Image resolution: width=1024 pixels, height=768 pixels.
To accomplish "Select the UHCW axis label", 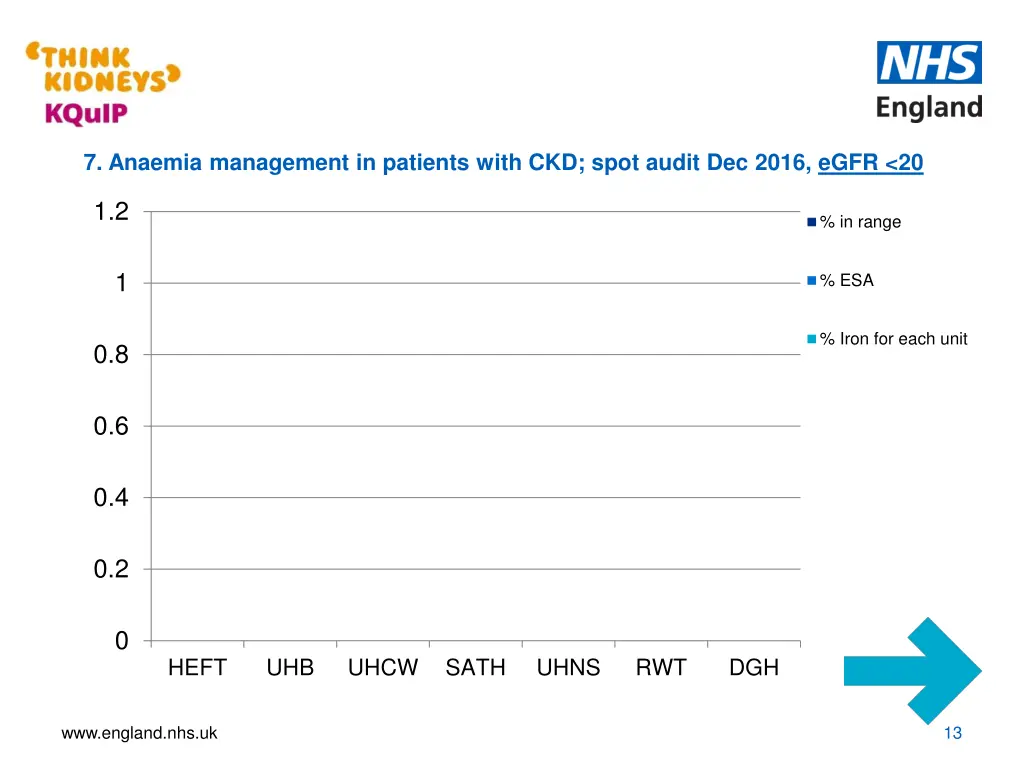I will (x=383, y=668).
